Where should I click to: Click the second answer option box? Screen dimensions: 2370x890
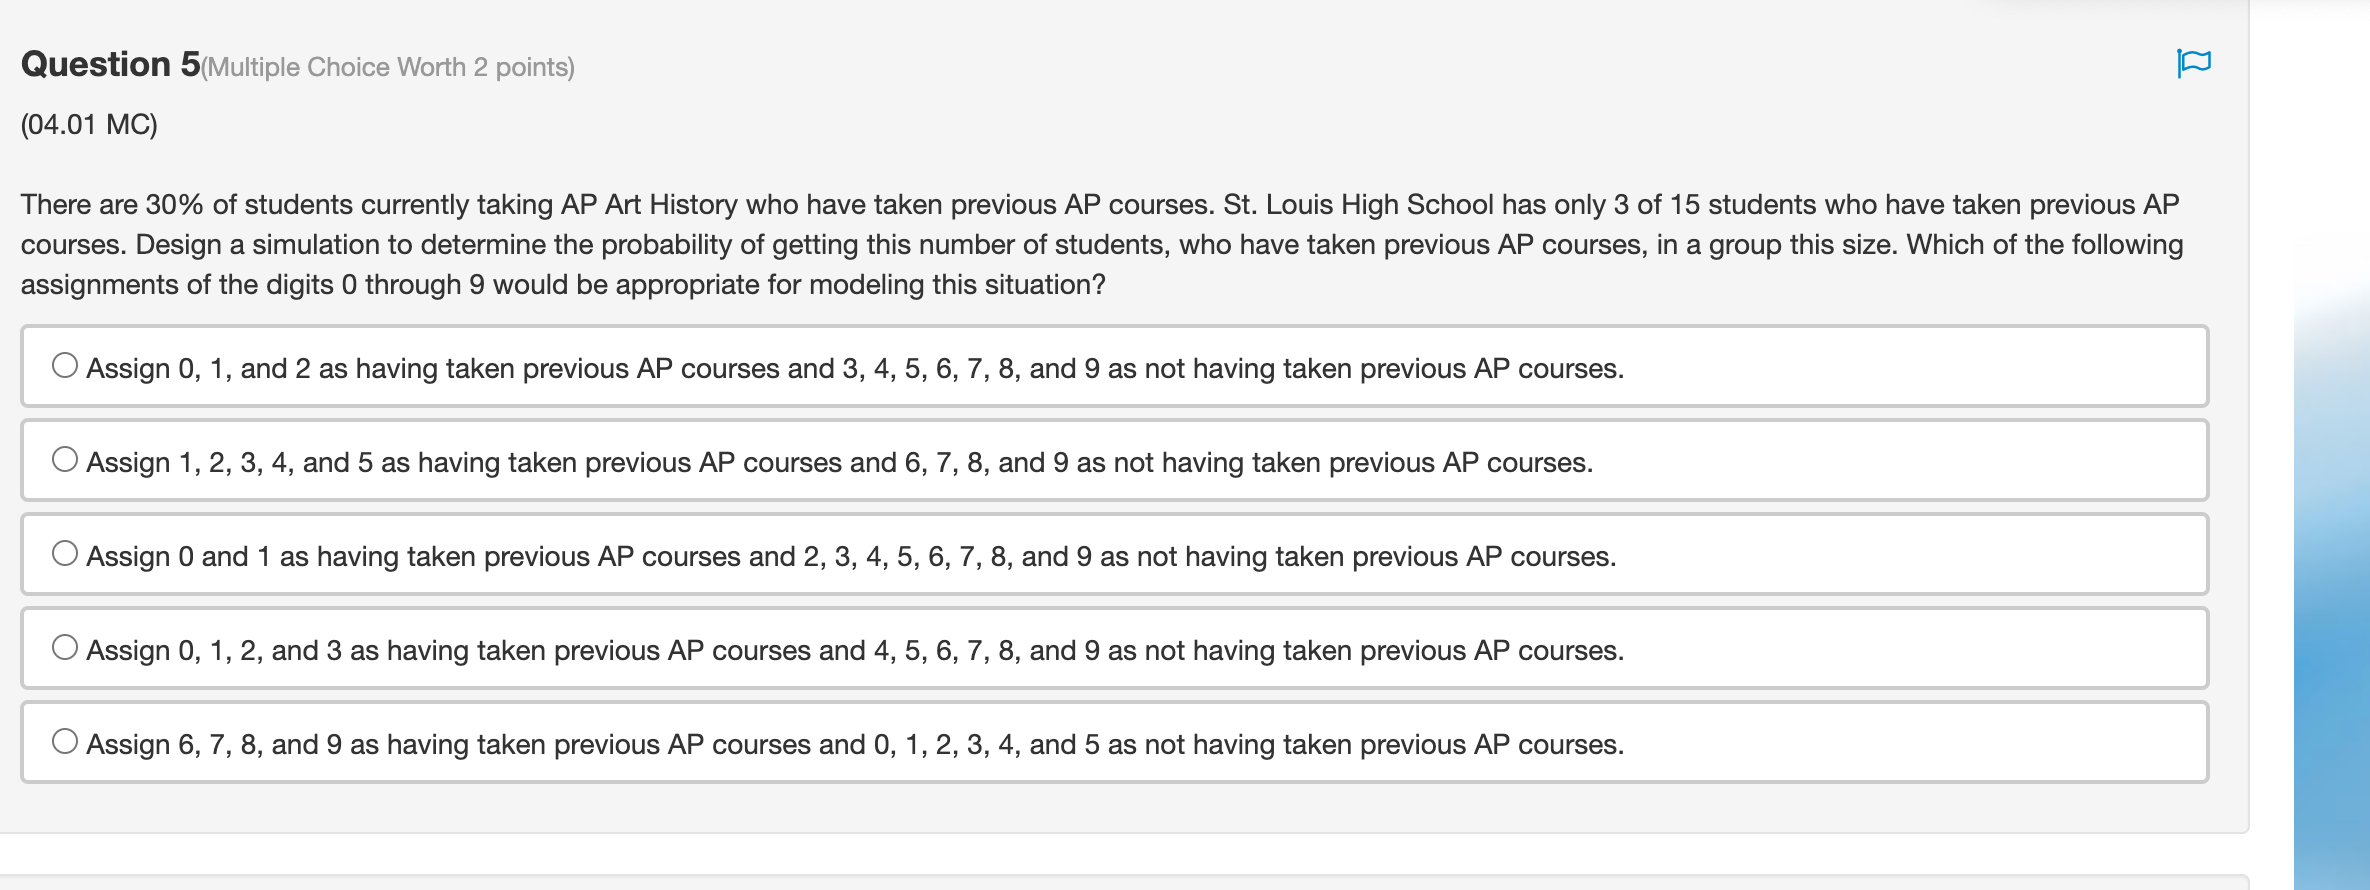click(1100, 460)
